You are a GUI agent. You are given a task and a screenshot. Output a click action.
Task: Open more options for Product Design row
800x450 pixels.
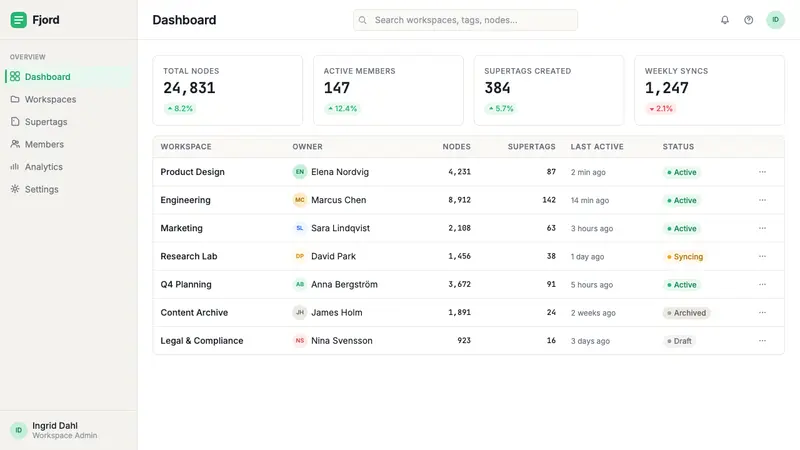(x=762, y=172)
